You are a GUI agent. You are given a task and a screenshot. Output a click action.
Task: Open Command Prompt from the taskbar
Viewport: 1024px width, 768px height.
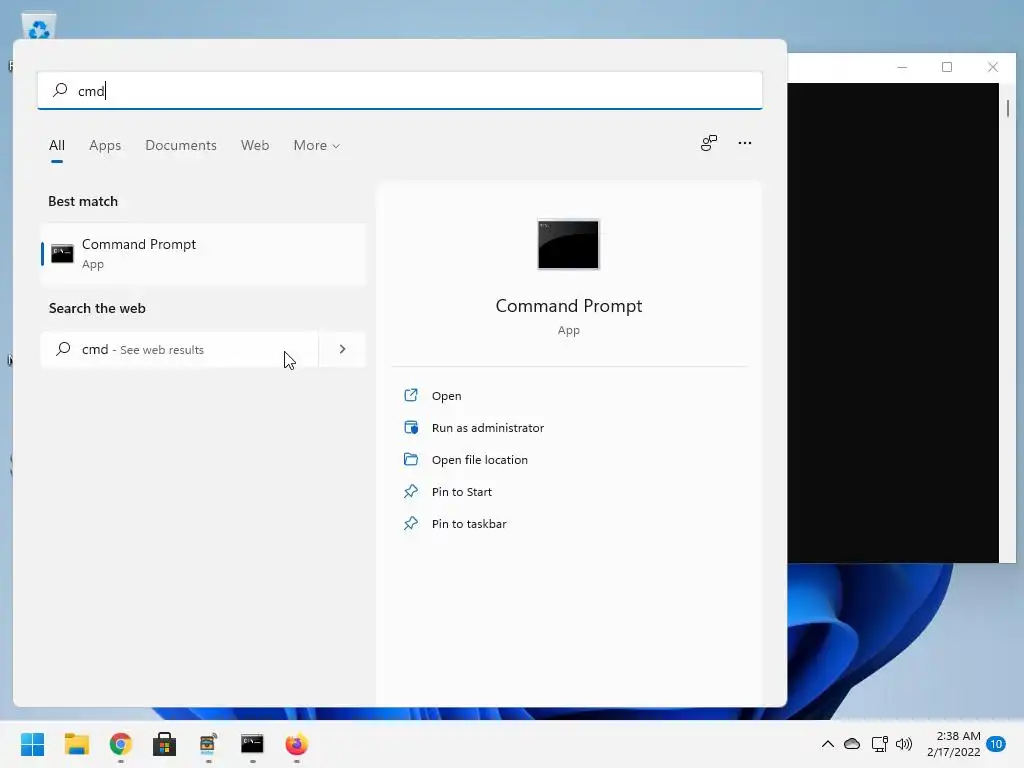click(252, 744)
